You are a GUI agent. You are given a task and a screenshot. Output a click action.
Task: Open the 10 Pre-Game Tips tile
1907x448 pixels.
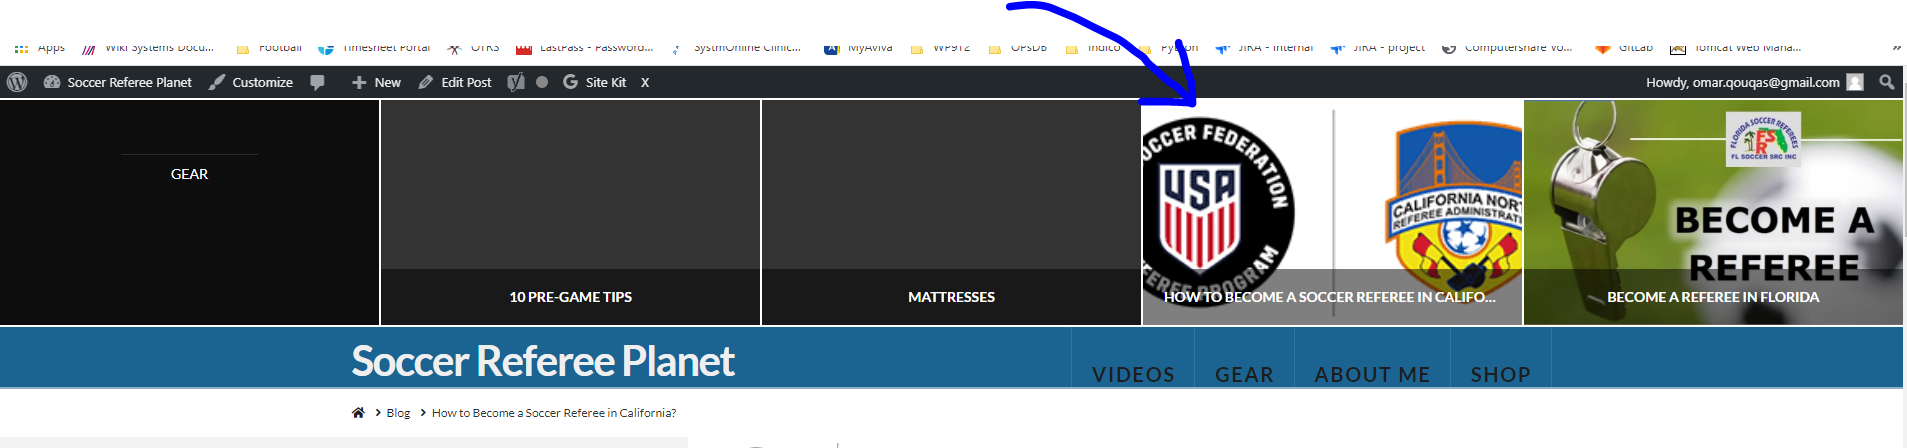click(570, 212)
